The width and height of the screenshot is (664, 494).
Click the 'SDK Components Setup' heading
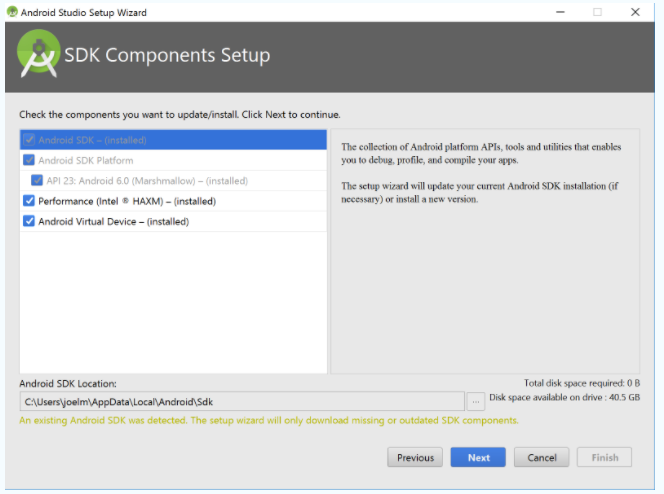[167, 55]
